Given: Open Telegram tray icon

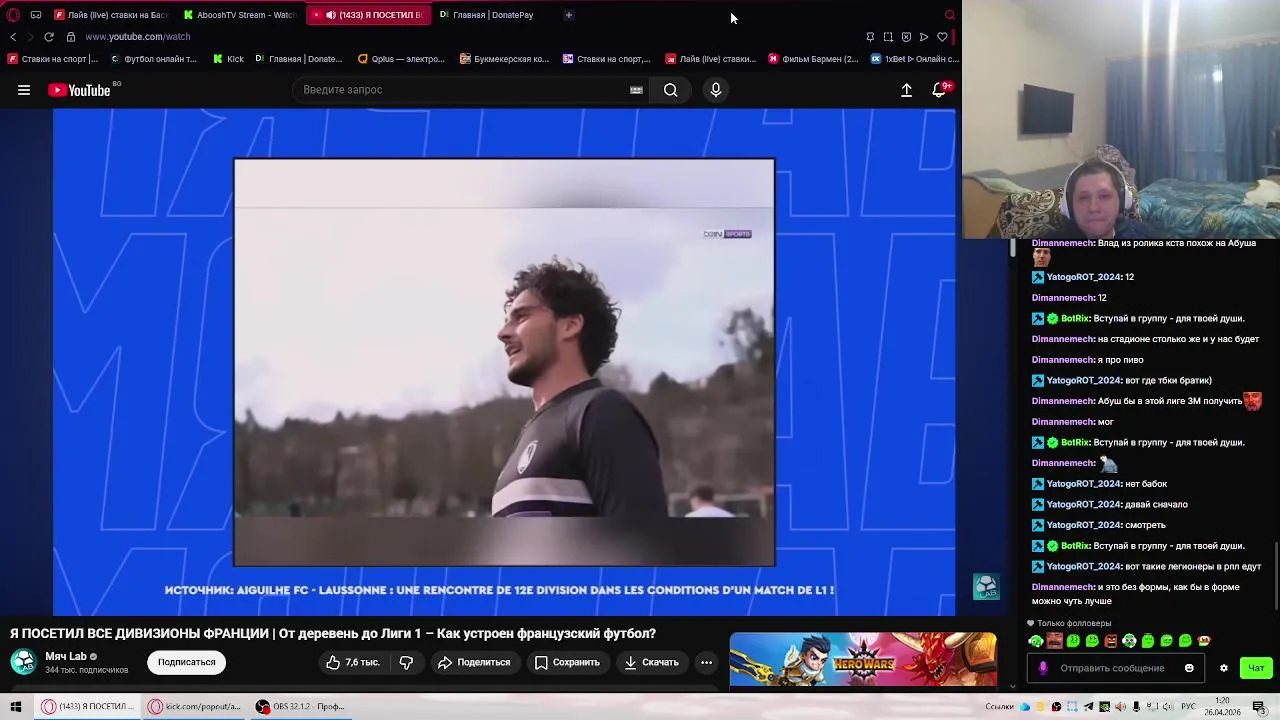Looking at the screenshot, I should [1088, 707].
